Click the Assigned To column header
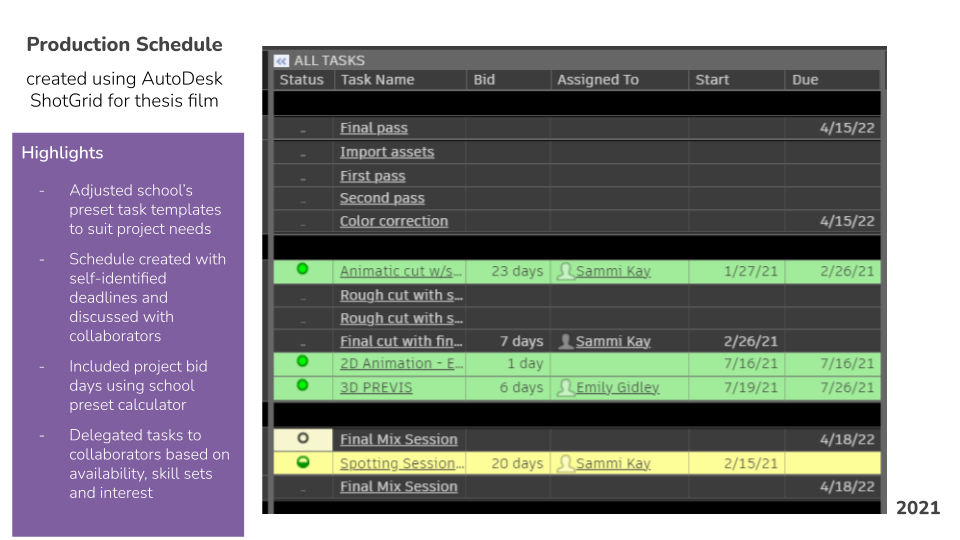The image size is (960, 540). point(597,80)
